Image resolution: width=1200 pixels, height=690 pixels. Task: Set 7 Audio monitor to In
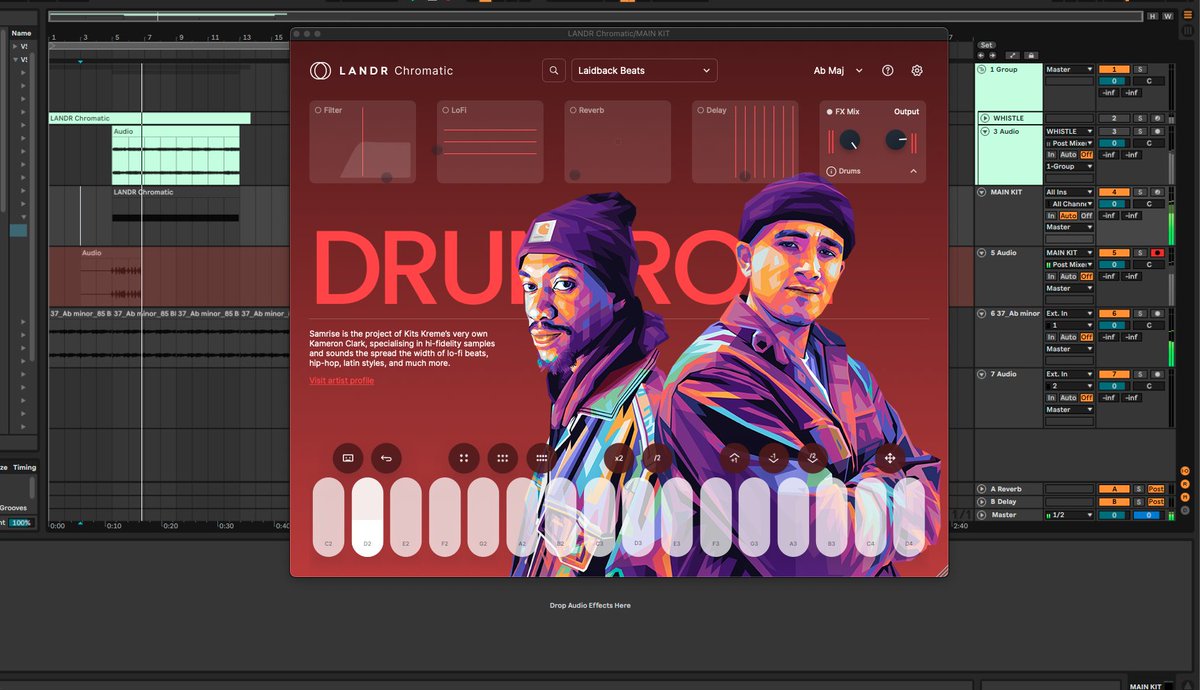tap(1051, 398)
